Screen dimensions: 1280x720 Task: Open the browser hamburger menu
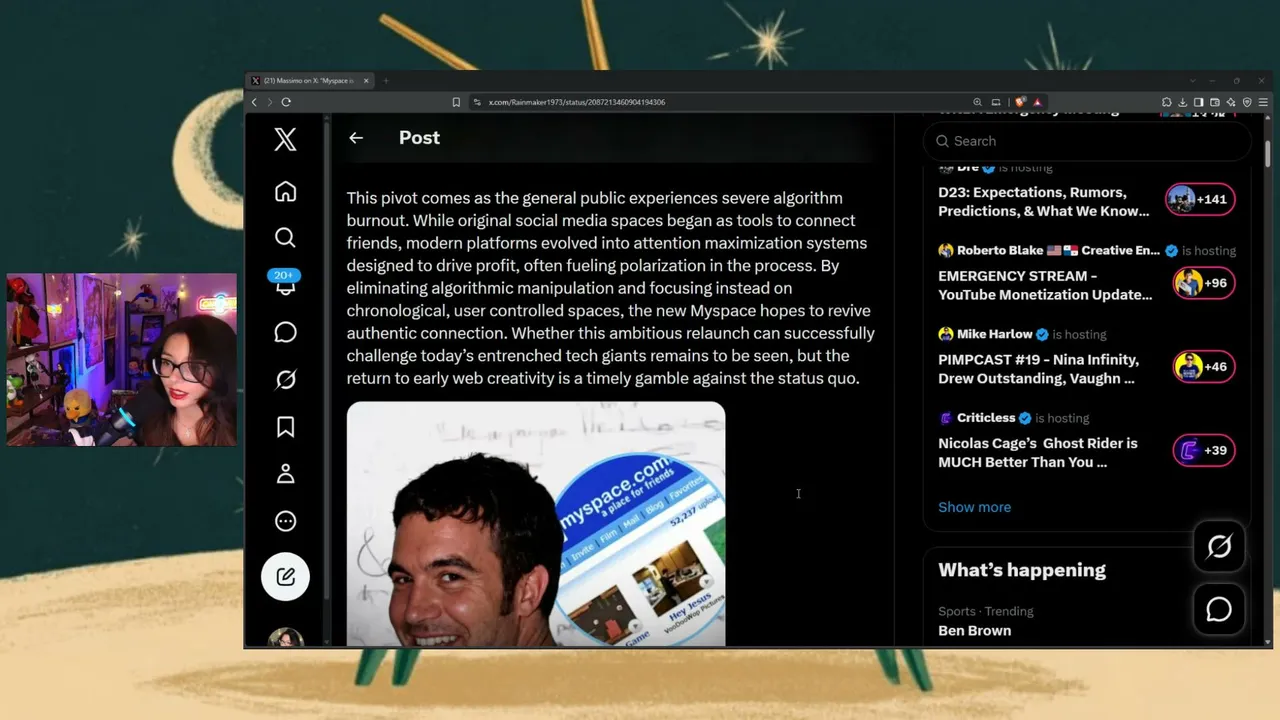point(1264,102)
